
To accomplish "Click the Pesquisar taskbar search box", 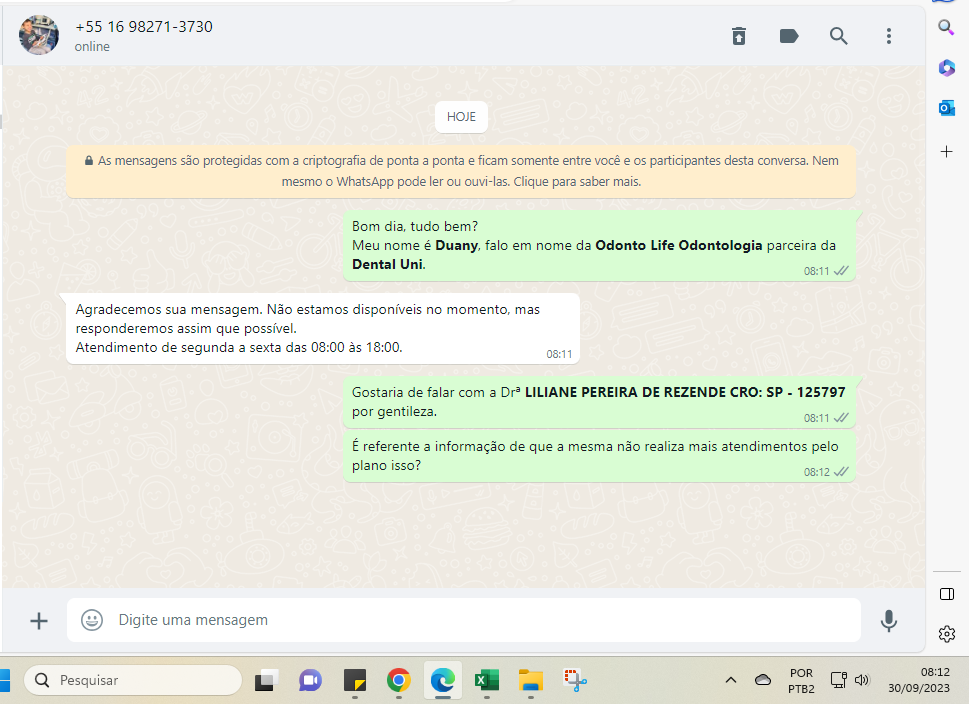I will (133, 680).
